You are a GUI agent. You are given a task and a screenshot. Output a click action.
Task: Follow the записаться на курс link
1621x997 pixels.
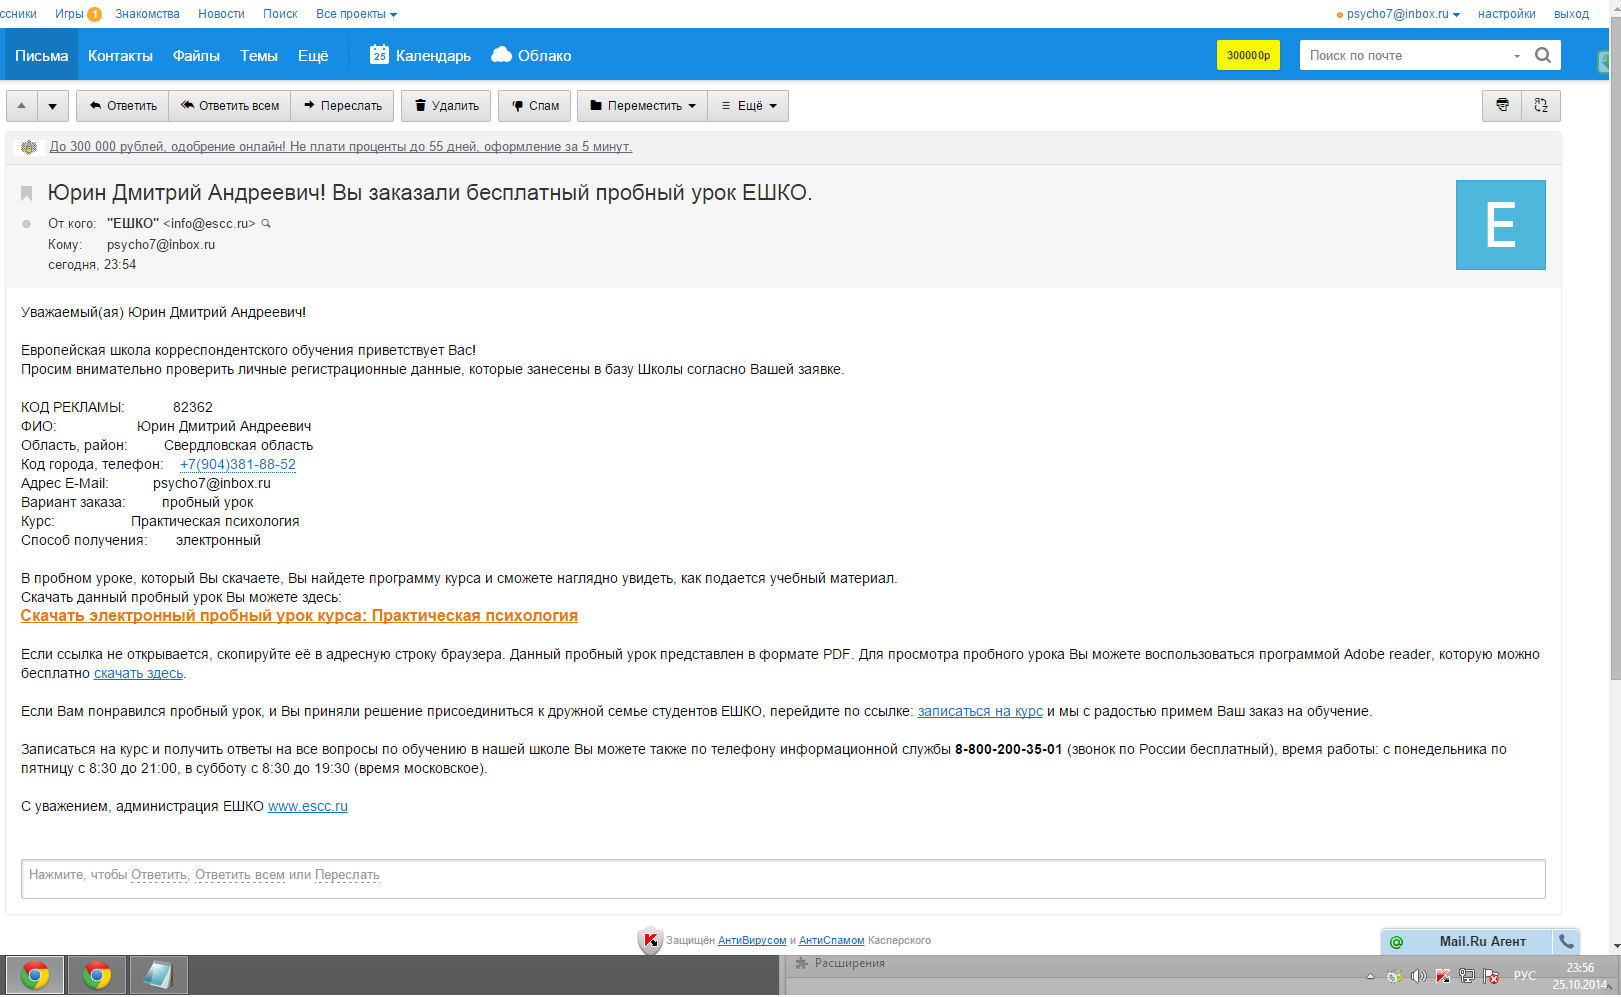(x=980, y=712)
